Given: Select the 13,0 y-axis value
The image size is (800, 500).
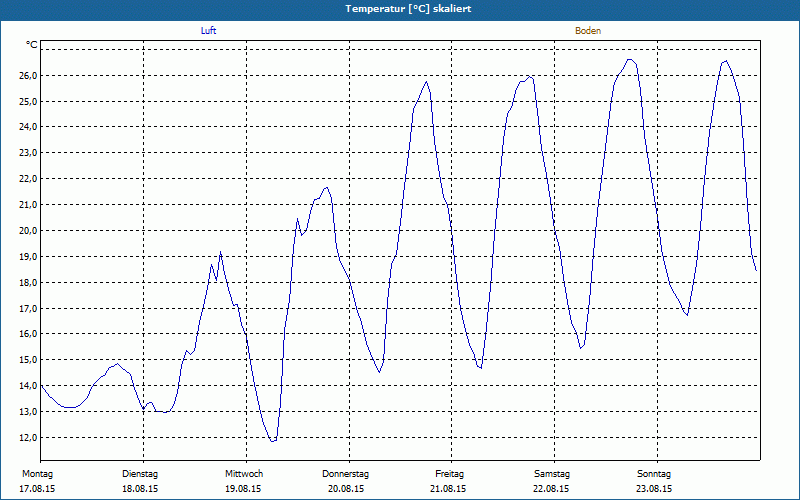Looking at the screenshot, I should click(x=28, y=412).
